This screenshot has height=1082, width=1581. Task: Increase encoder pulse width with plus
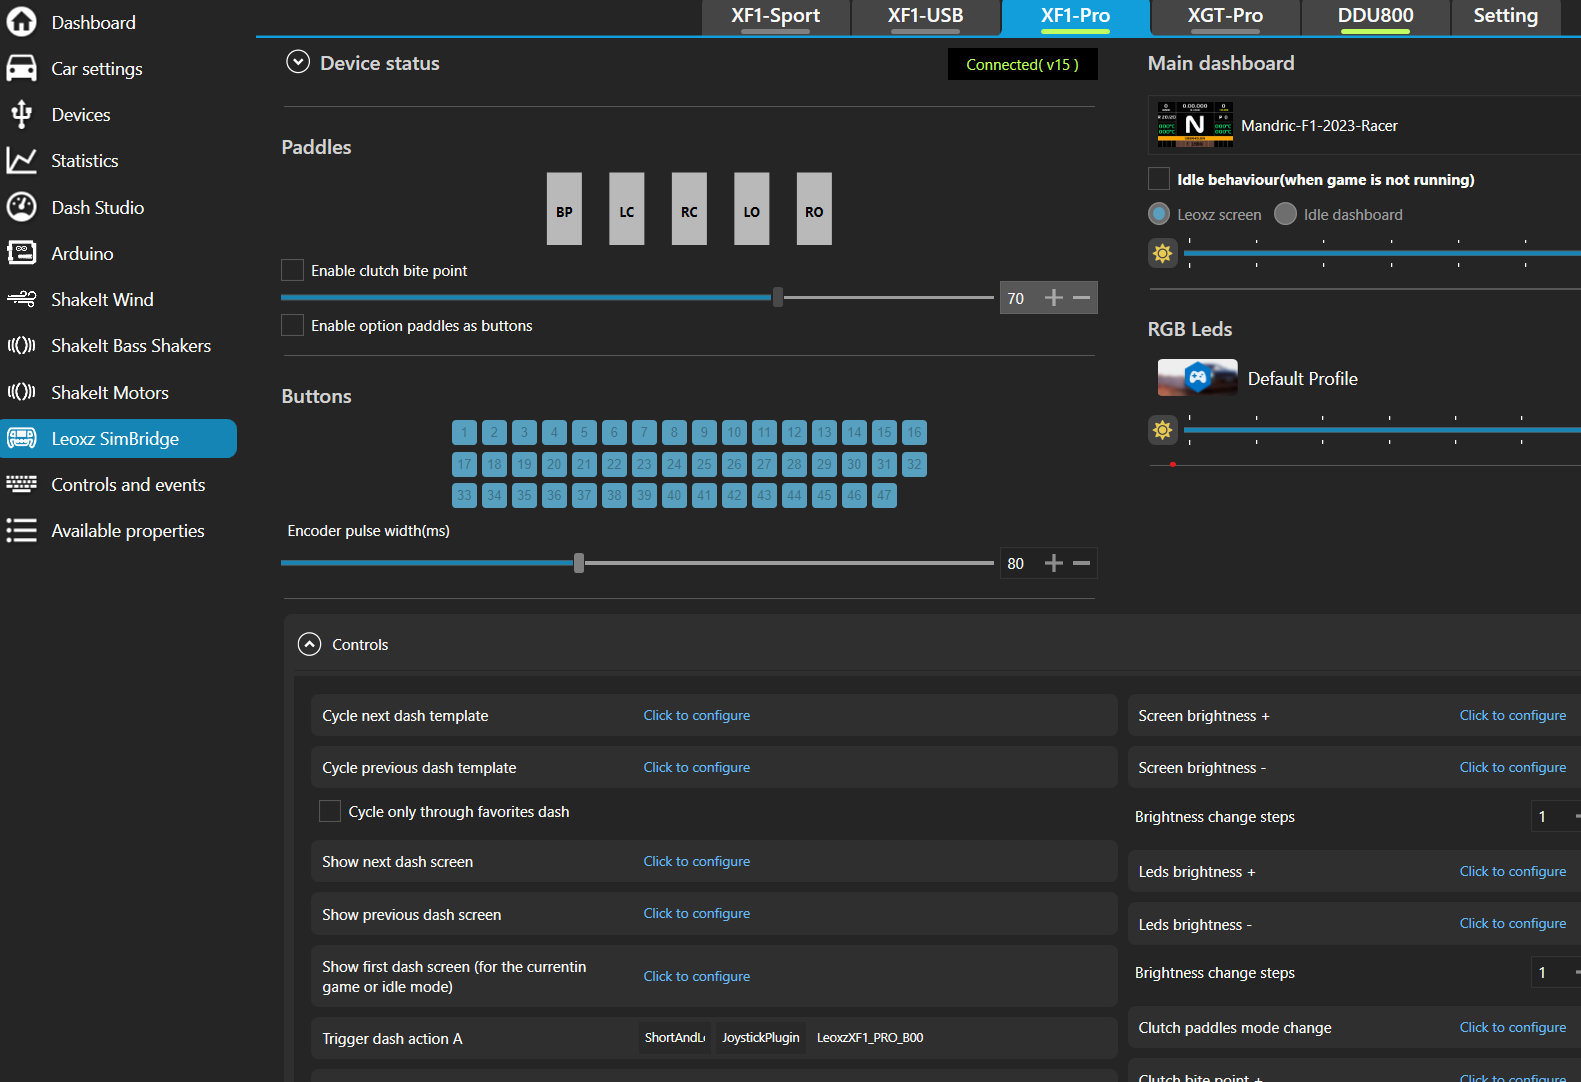(1053, 563)
